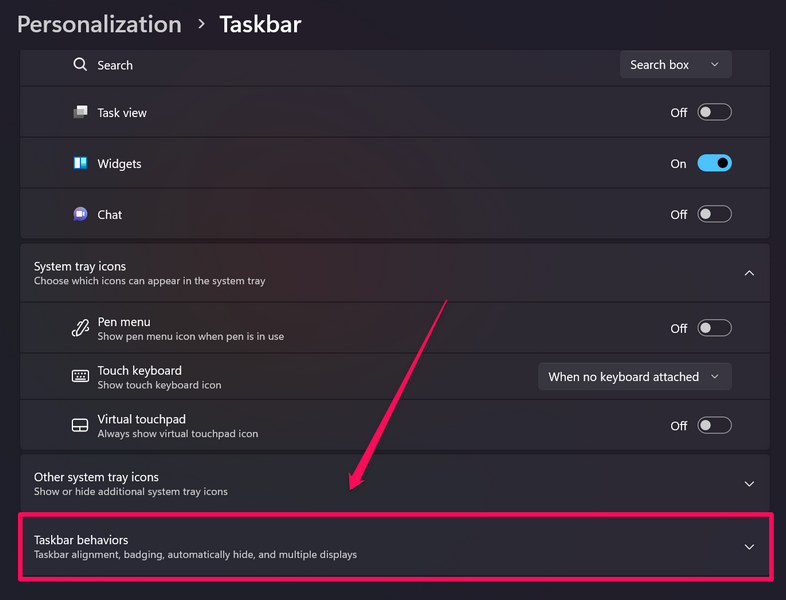Enable the Chat toggle
Screen dimensions: 786x600
[x=715, y=214]
